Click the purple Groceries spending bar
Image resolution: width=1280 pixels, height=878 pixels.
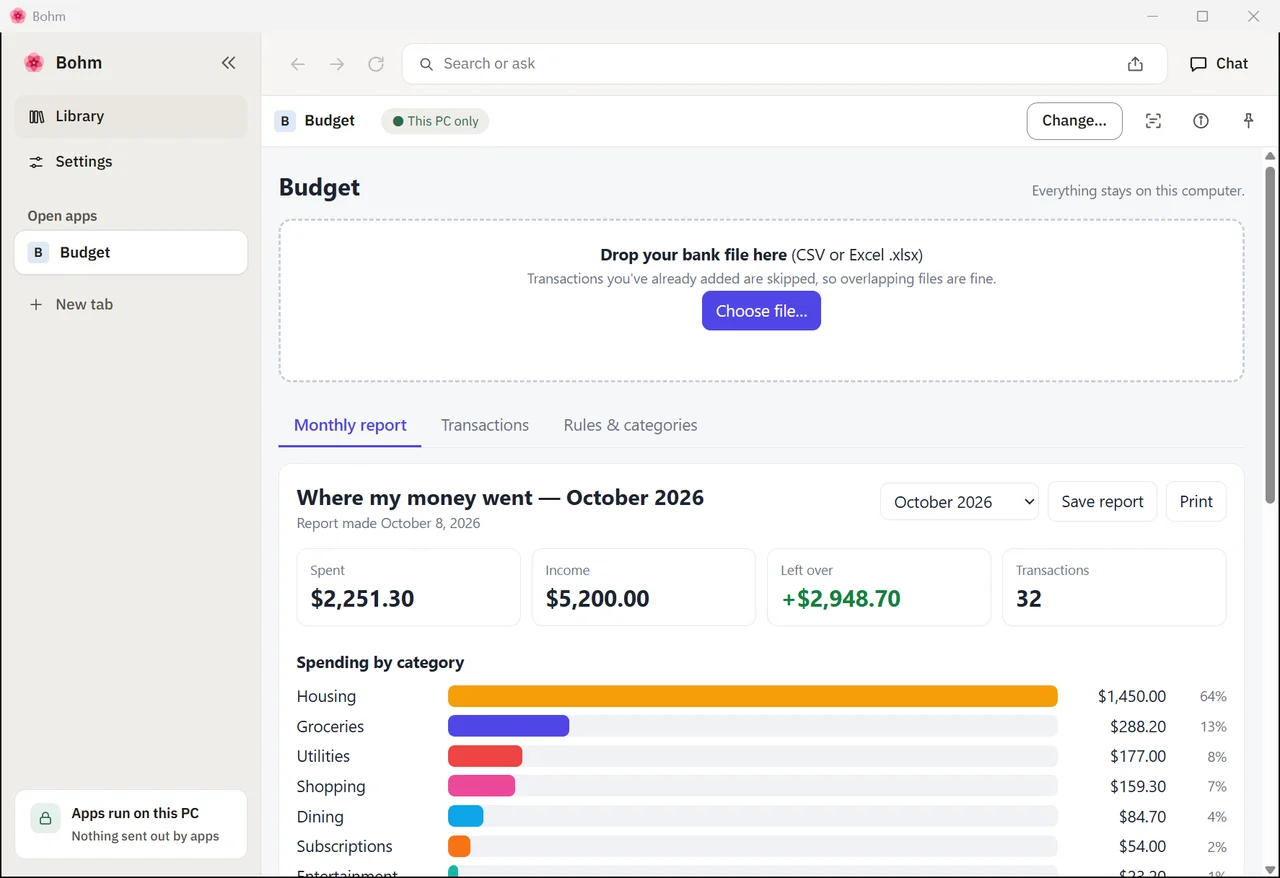[x=508, y=726]
